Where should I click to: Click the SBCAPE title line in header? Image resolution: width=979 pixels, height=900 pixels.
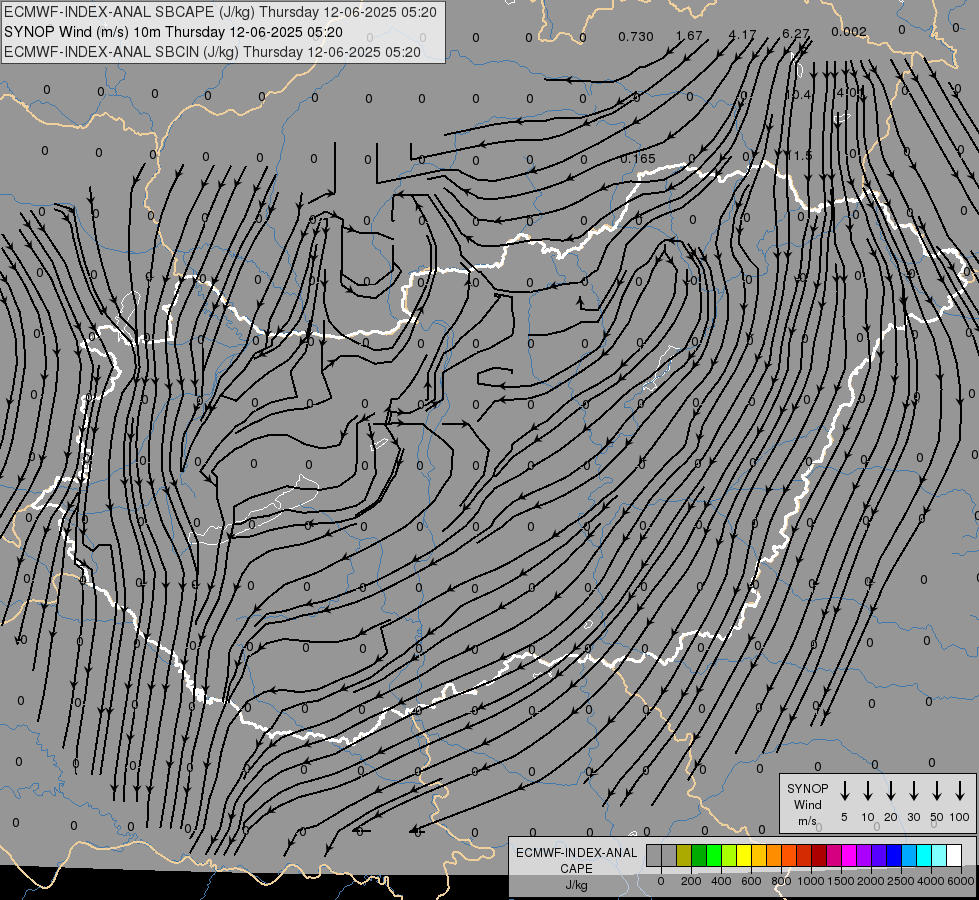pyautogui.click(x=220, y=12)
